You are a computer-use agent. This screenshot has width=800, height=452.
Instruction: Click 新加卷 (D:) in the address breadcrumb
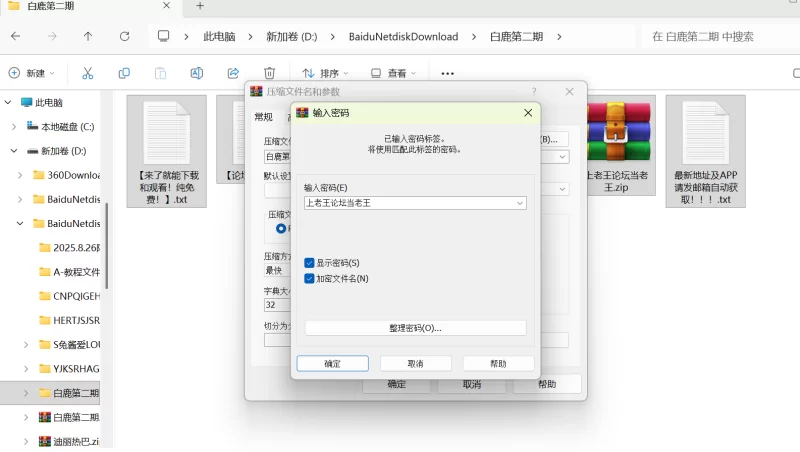(291, 36)
